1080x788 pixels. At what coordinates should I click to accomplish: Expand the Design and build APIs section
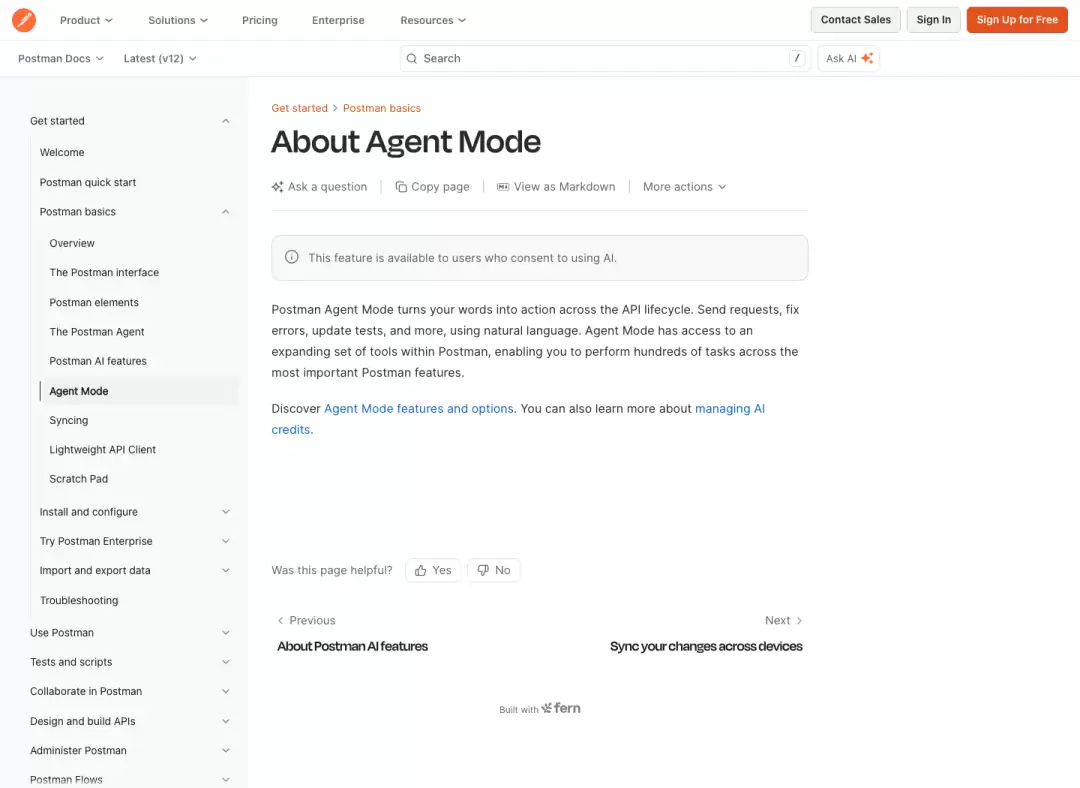225,721
